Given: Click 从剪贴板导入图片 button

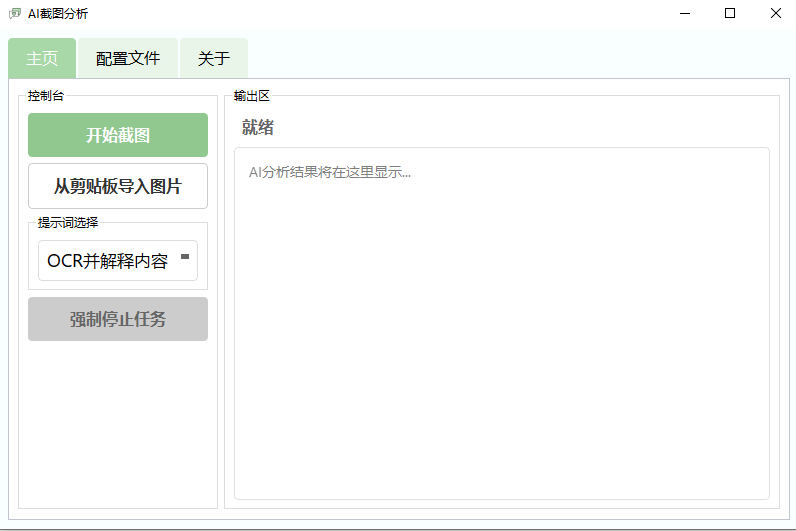Looking at the screenshot, I should click(118, 186).
